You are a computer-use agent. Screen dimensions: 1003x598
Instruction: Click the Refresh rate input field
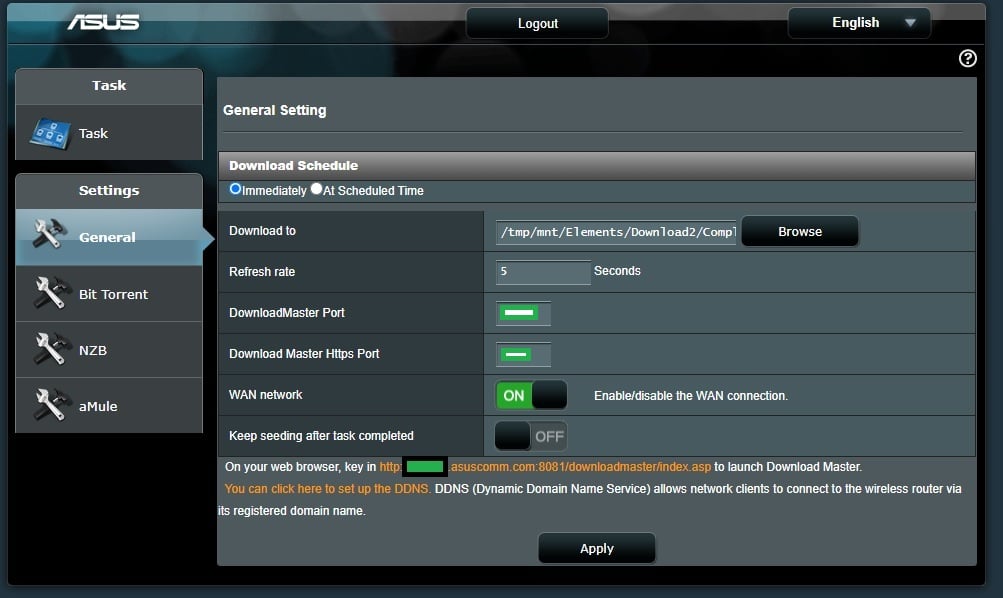point(543,272)
